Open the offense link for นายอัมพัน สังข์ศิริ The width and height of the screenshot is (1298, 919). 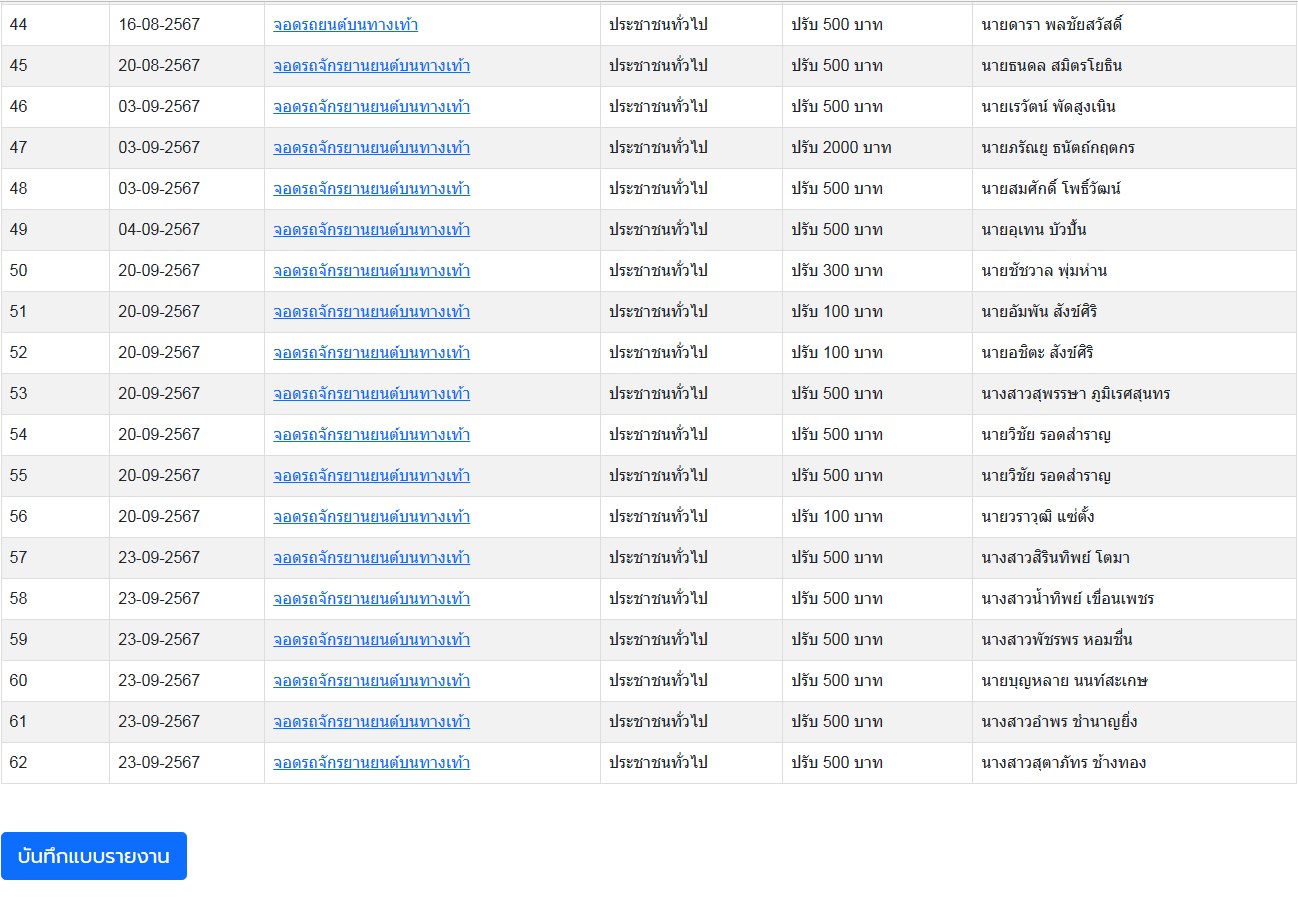[x=371, y=311]
